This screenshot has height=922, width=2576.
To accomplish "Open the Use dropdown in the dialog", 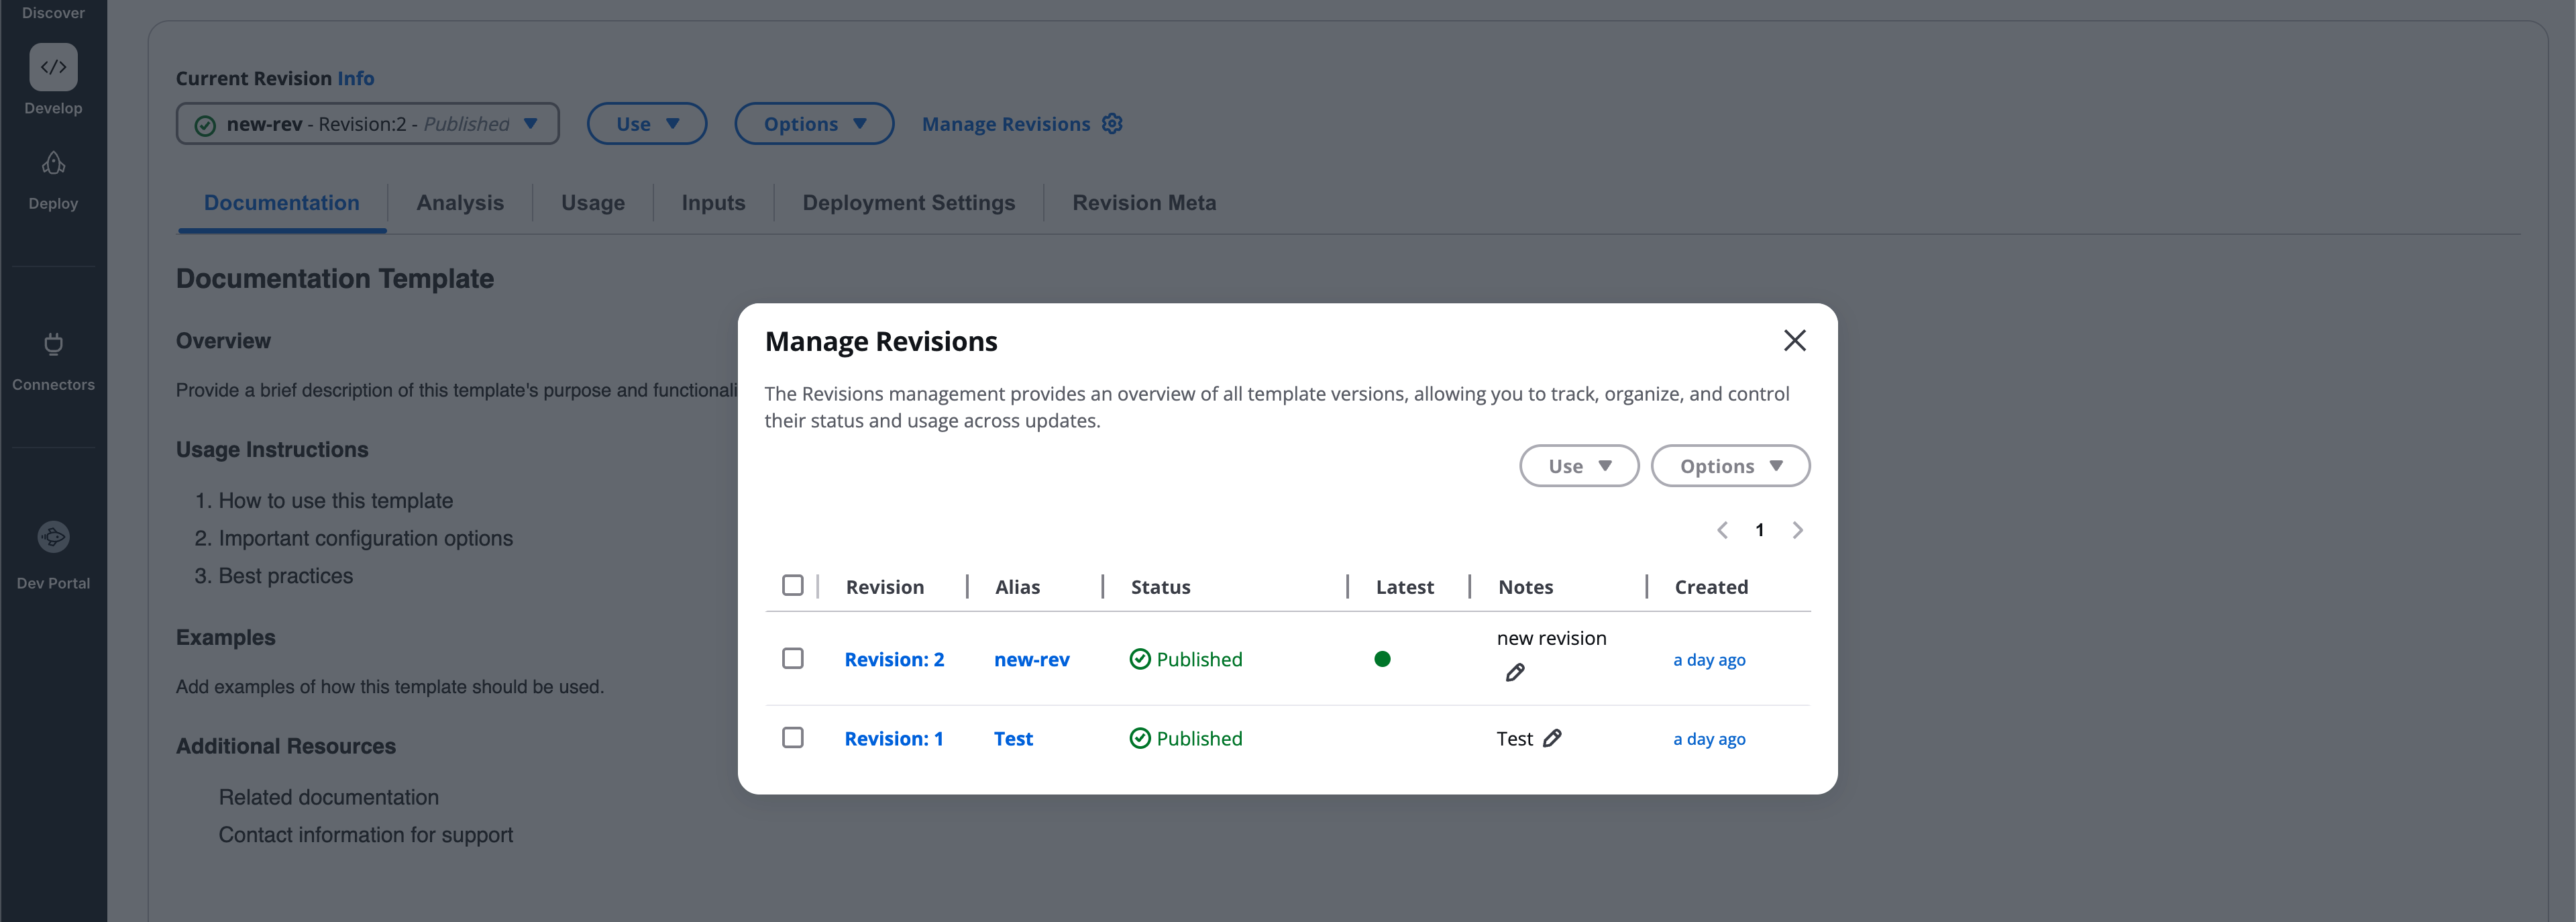I will tap(1578, 465).
